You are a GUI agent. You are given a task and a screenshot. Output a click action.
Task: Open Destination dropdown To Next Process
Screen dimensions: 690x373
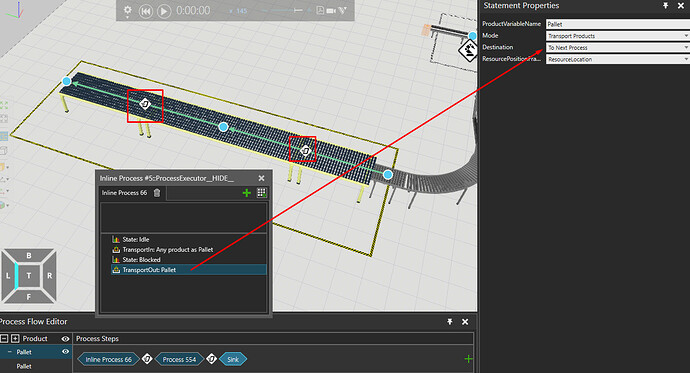[617, 48]
